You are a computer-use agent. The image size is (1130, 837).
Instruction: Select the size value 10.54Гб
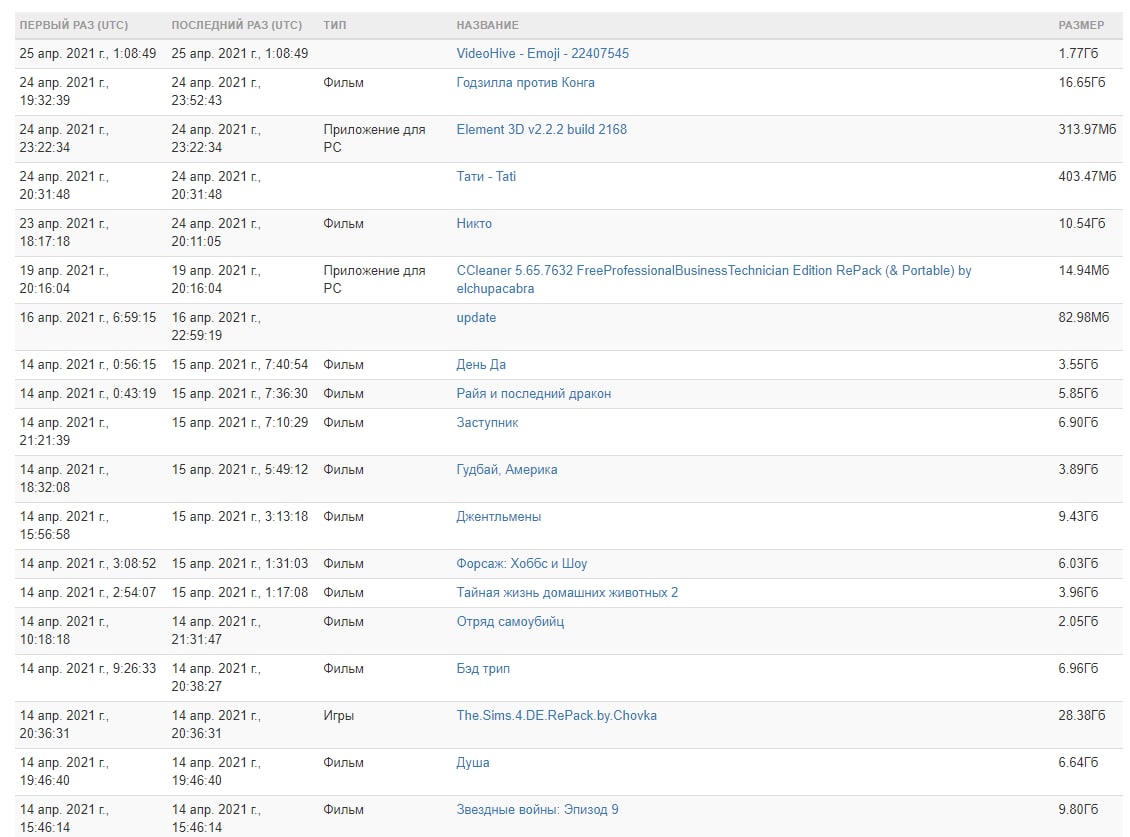[1082, 223]
